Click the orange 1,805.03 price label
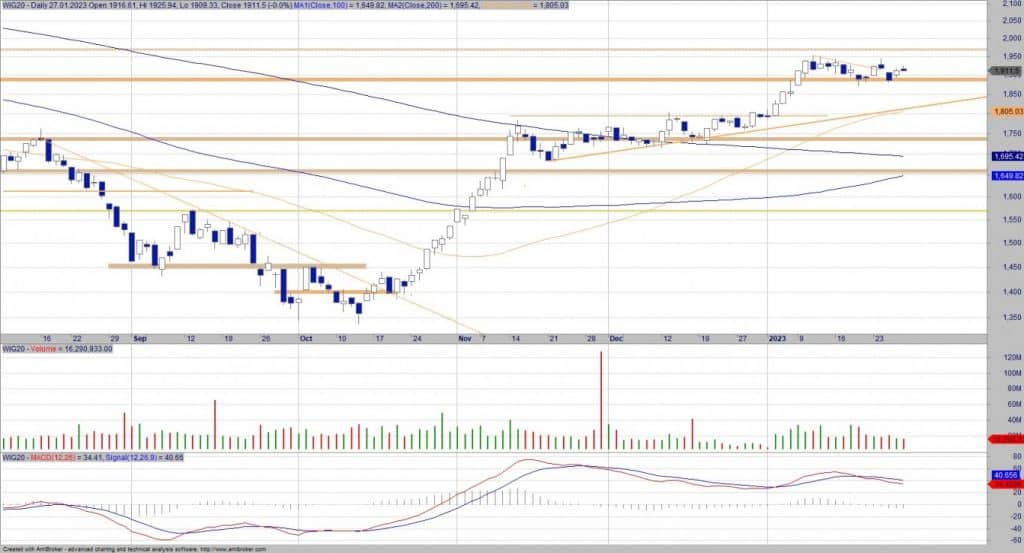1024x553 pixels. tap(1005, 112)
